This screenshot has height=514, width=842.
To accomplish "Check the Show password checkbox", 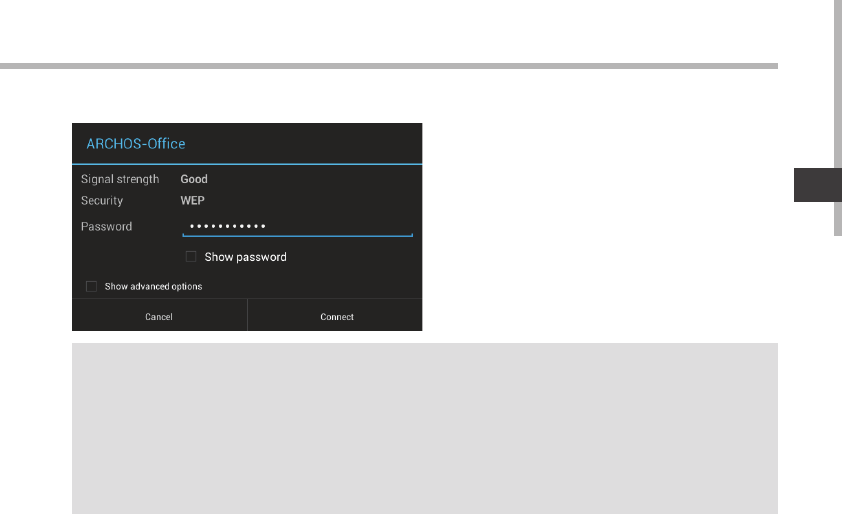I will click(x=191, y=257).
